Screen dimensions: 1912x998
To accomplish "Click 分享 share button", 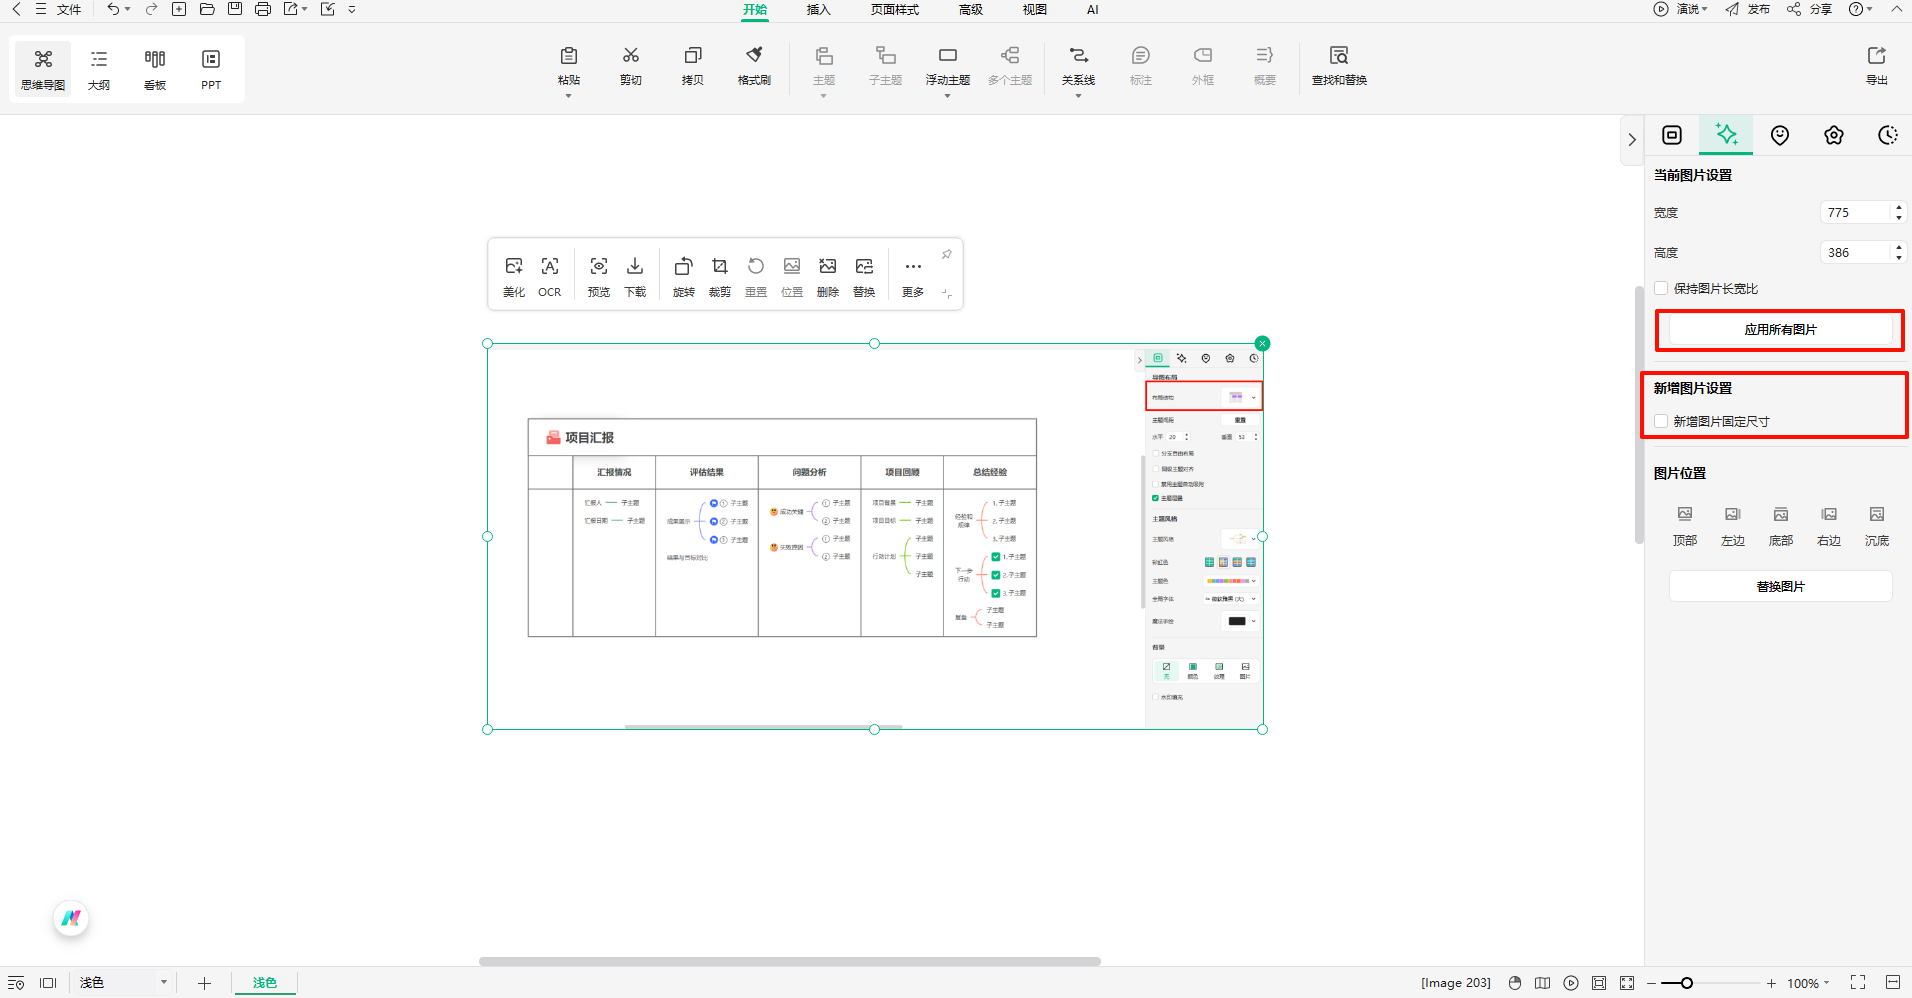I will [1811, 9].
